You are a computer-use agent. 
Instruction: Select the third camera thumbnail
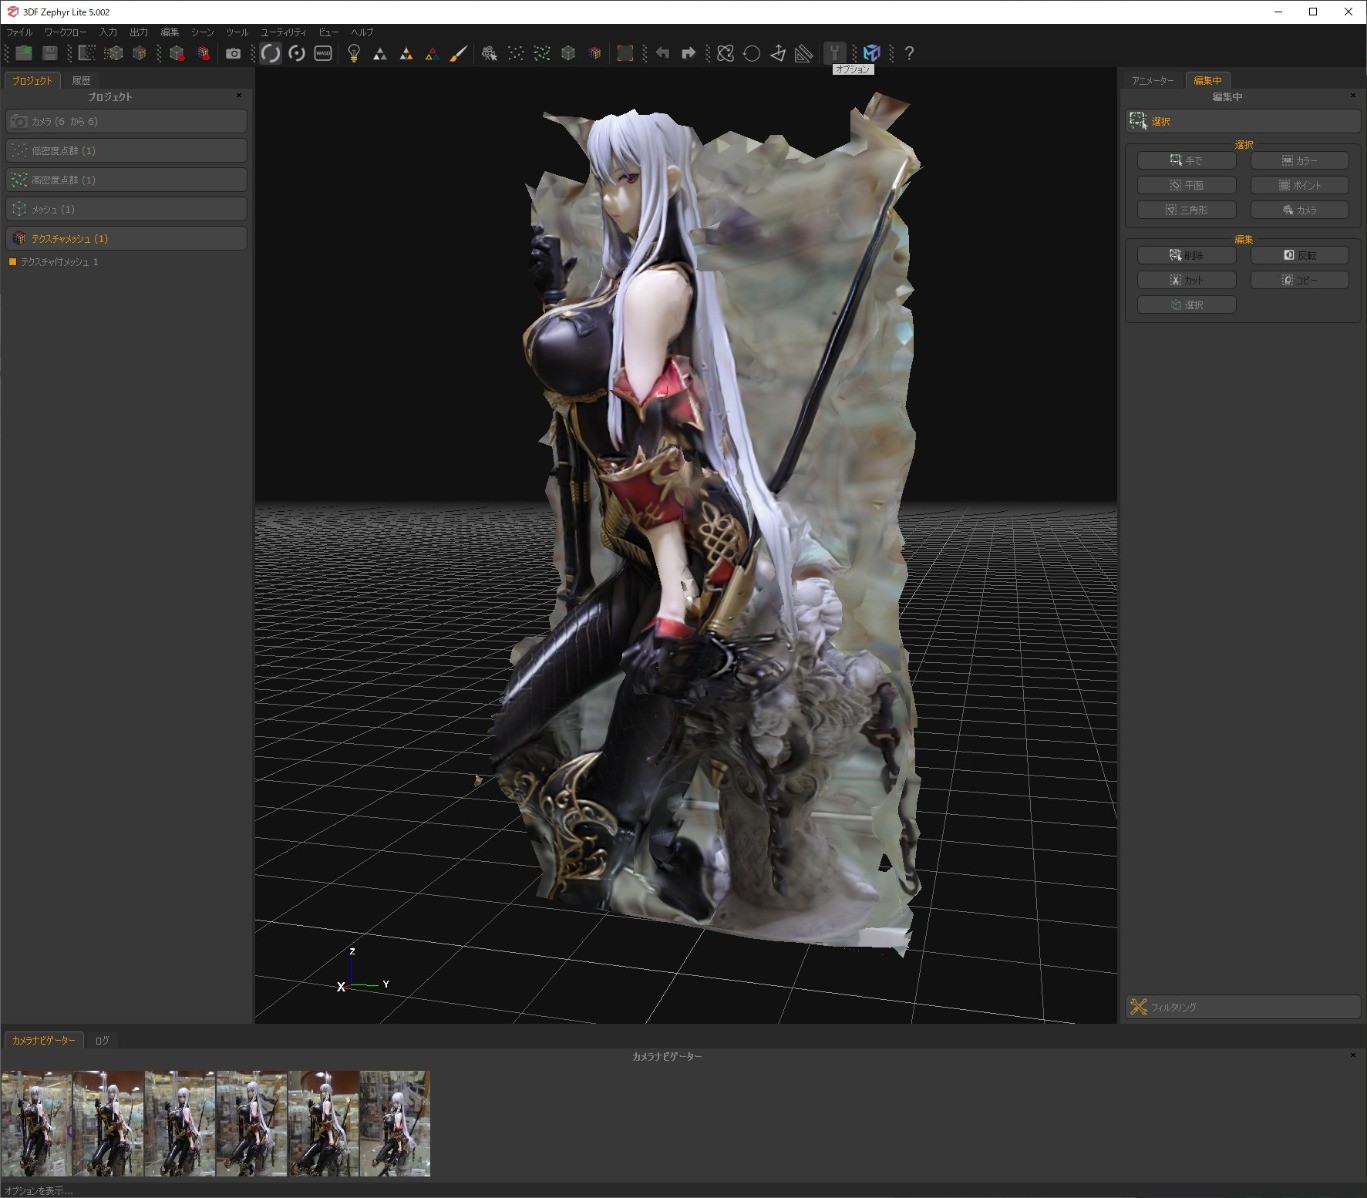[180, 1123]
